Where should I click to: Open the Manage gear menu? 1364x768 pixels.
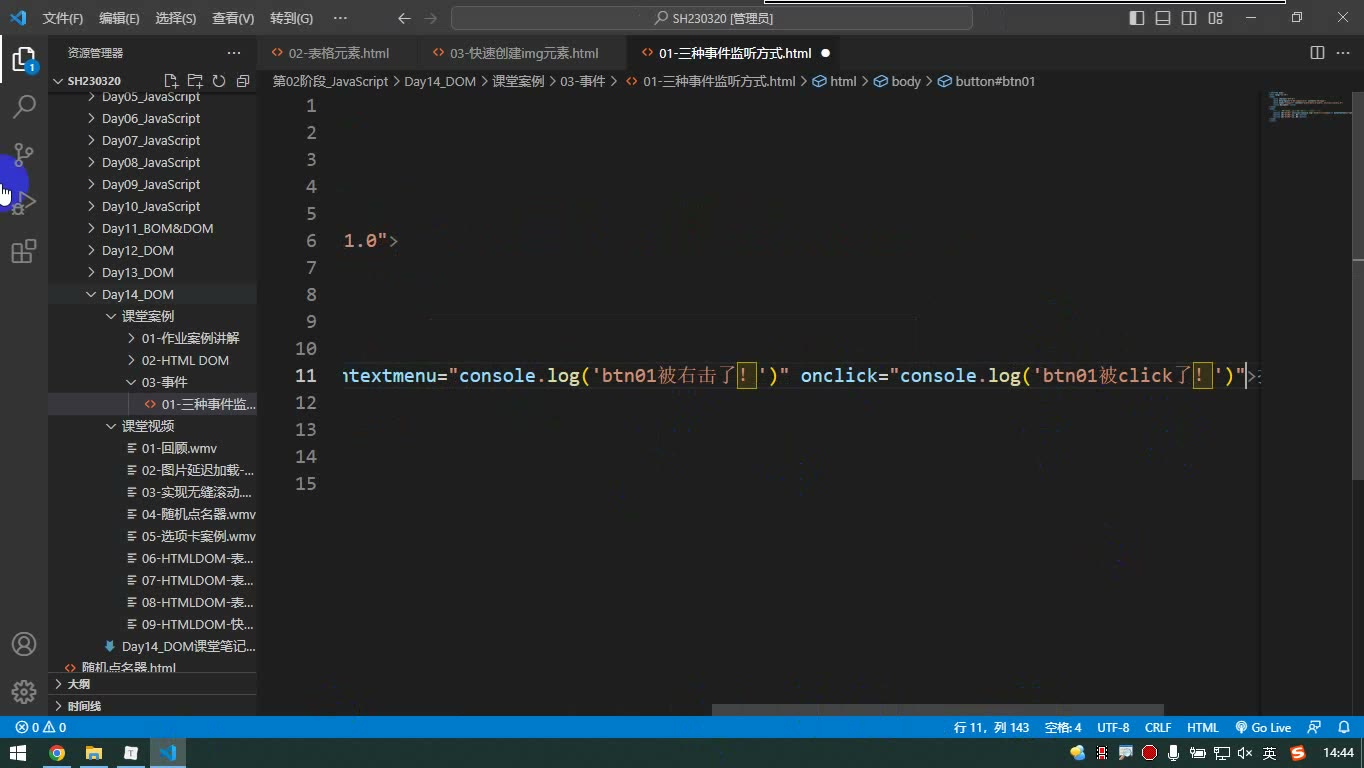[24, 692]
